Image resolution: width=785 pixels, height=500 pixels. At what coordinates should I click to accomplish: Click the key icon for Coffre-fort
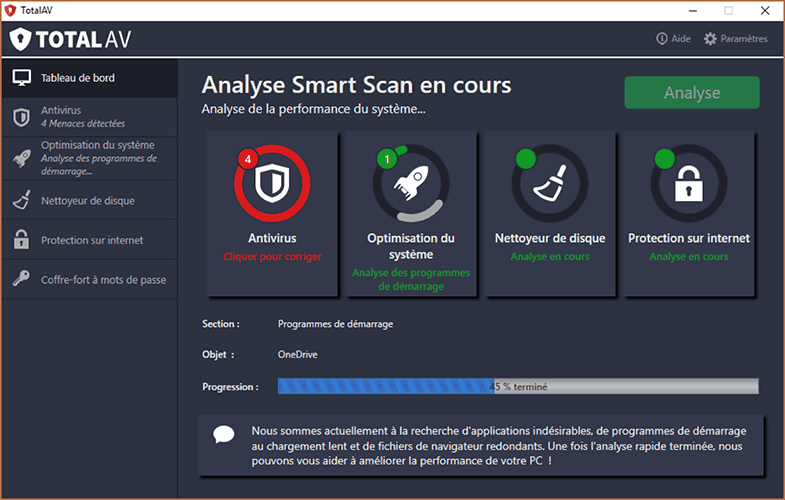pos(21,279)
